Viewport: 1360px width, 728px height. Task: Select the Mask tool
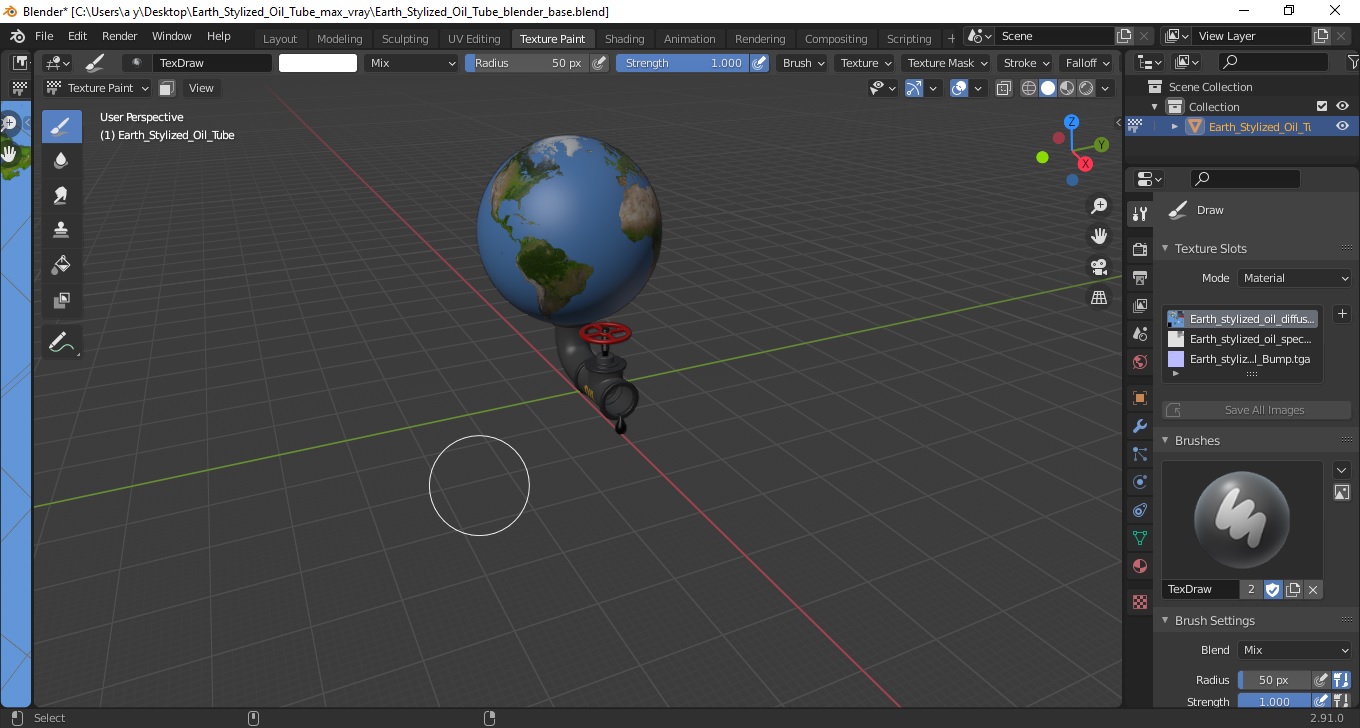(x=61, y=298)
